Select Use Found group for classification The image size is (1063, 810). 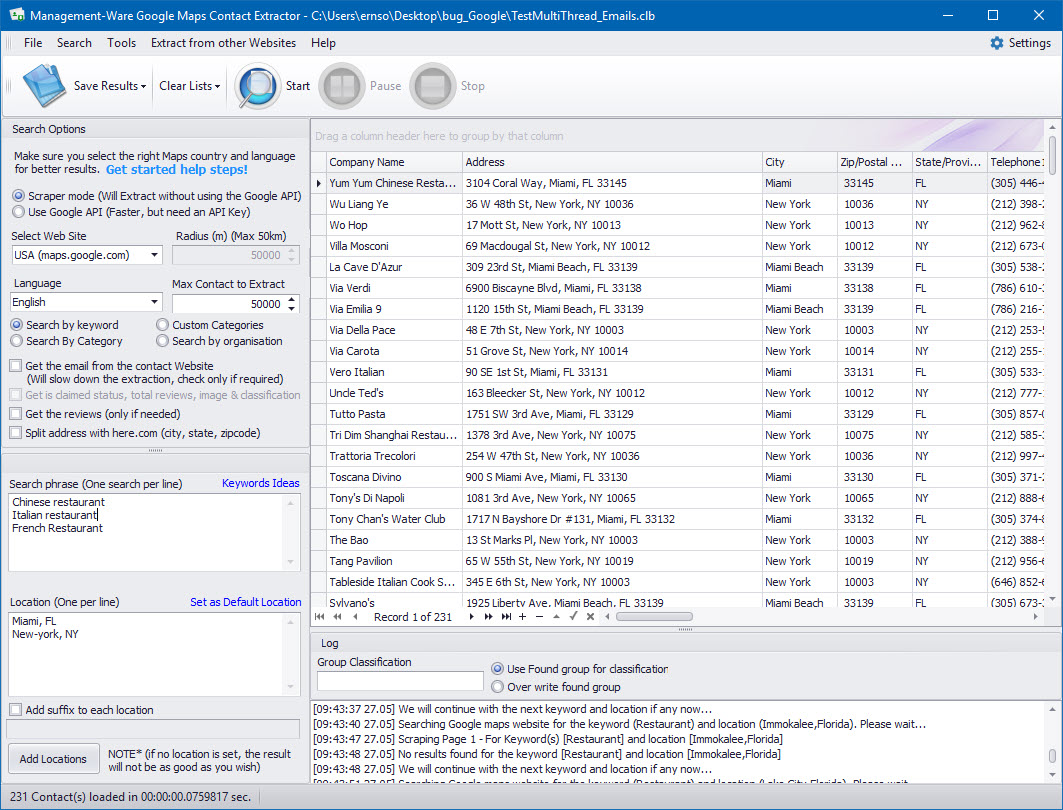coord(498,669)
